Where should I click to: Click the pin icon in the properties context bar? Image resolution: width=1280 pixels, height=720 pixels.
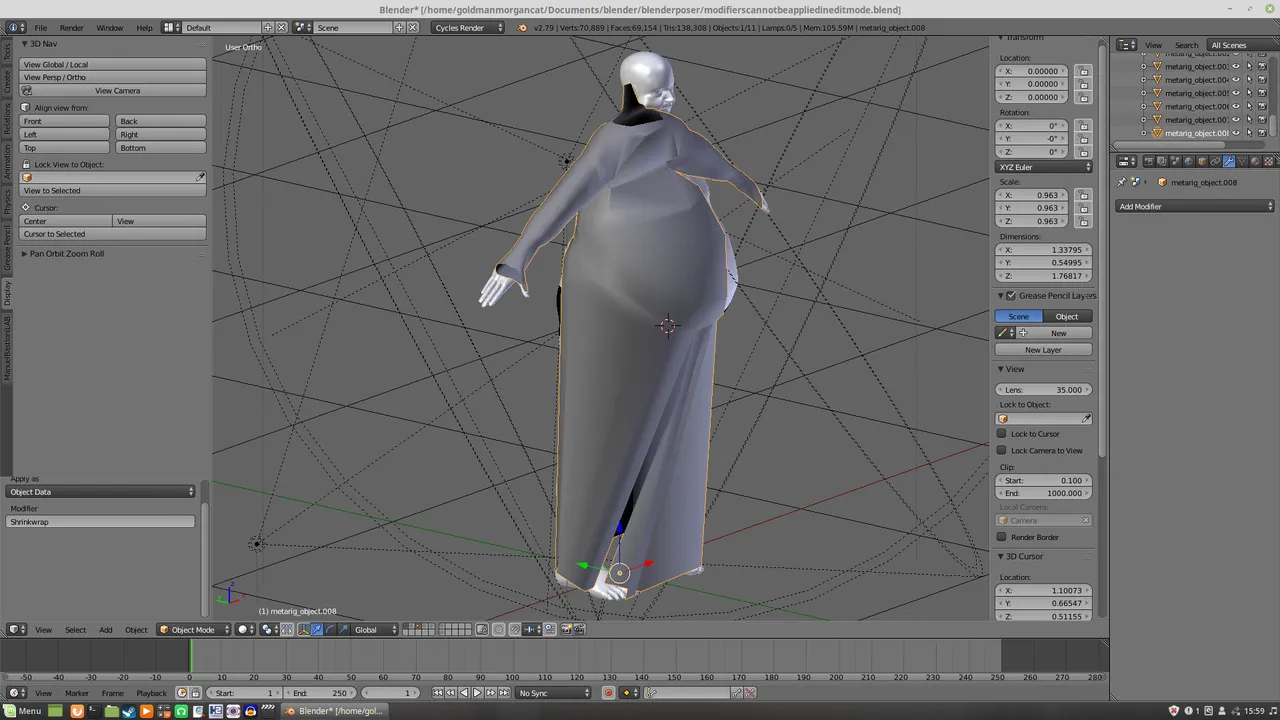pyautogui.click(x=1122, y=182)
